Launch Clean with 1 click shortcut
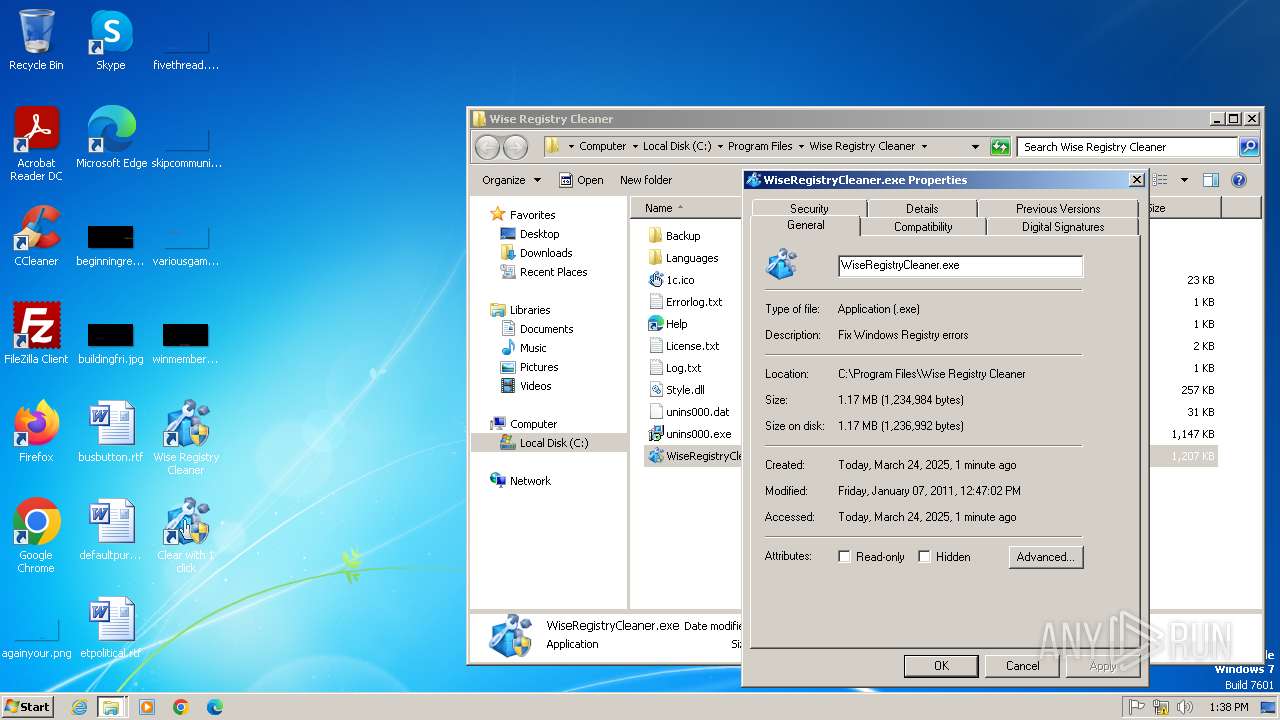This screenshot has height=720, width=1280. [x=186, y=535]
